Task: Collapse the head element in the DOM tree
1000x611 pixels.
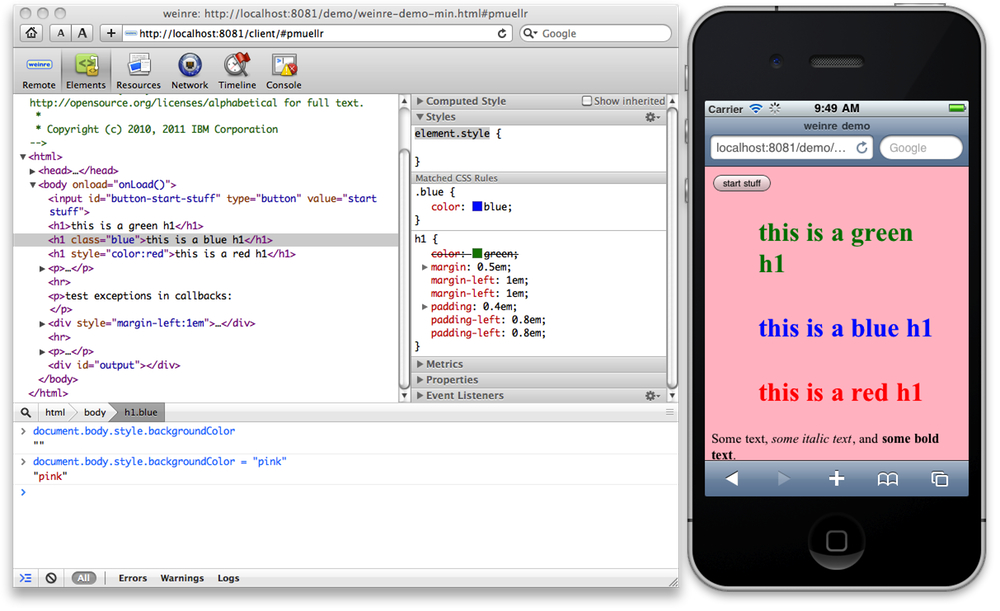Action: 31,170
